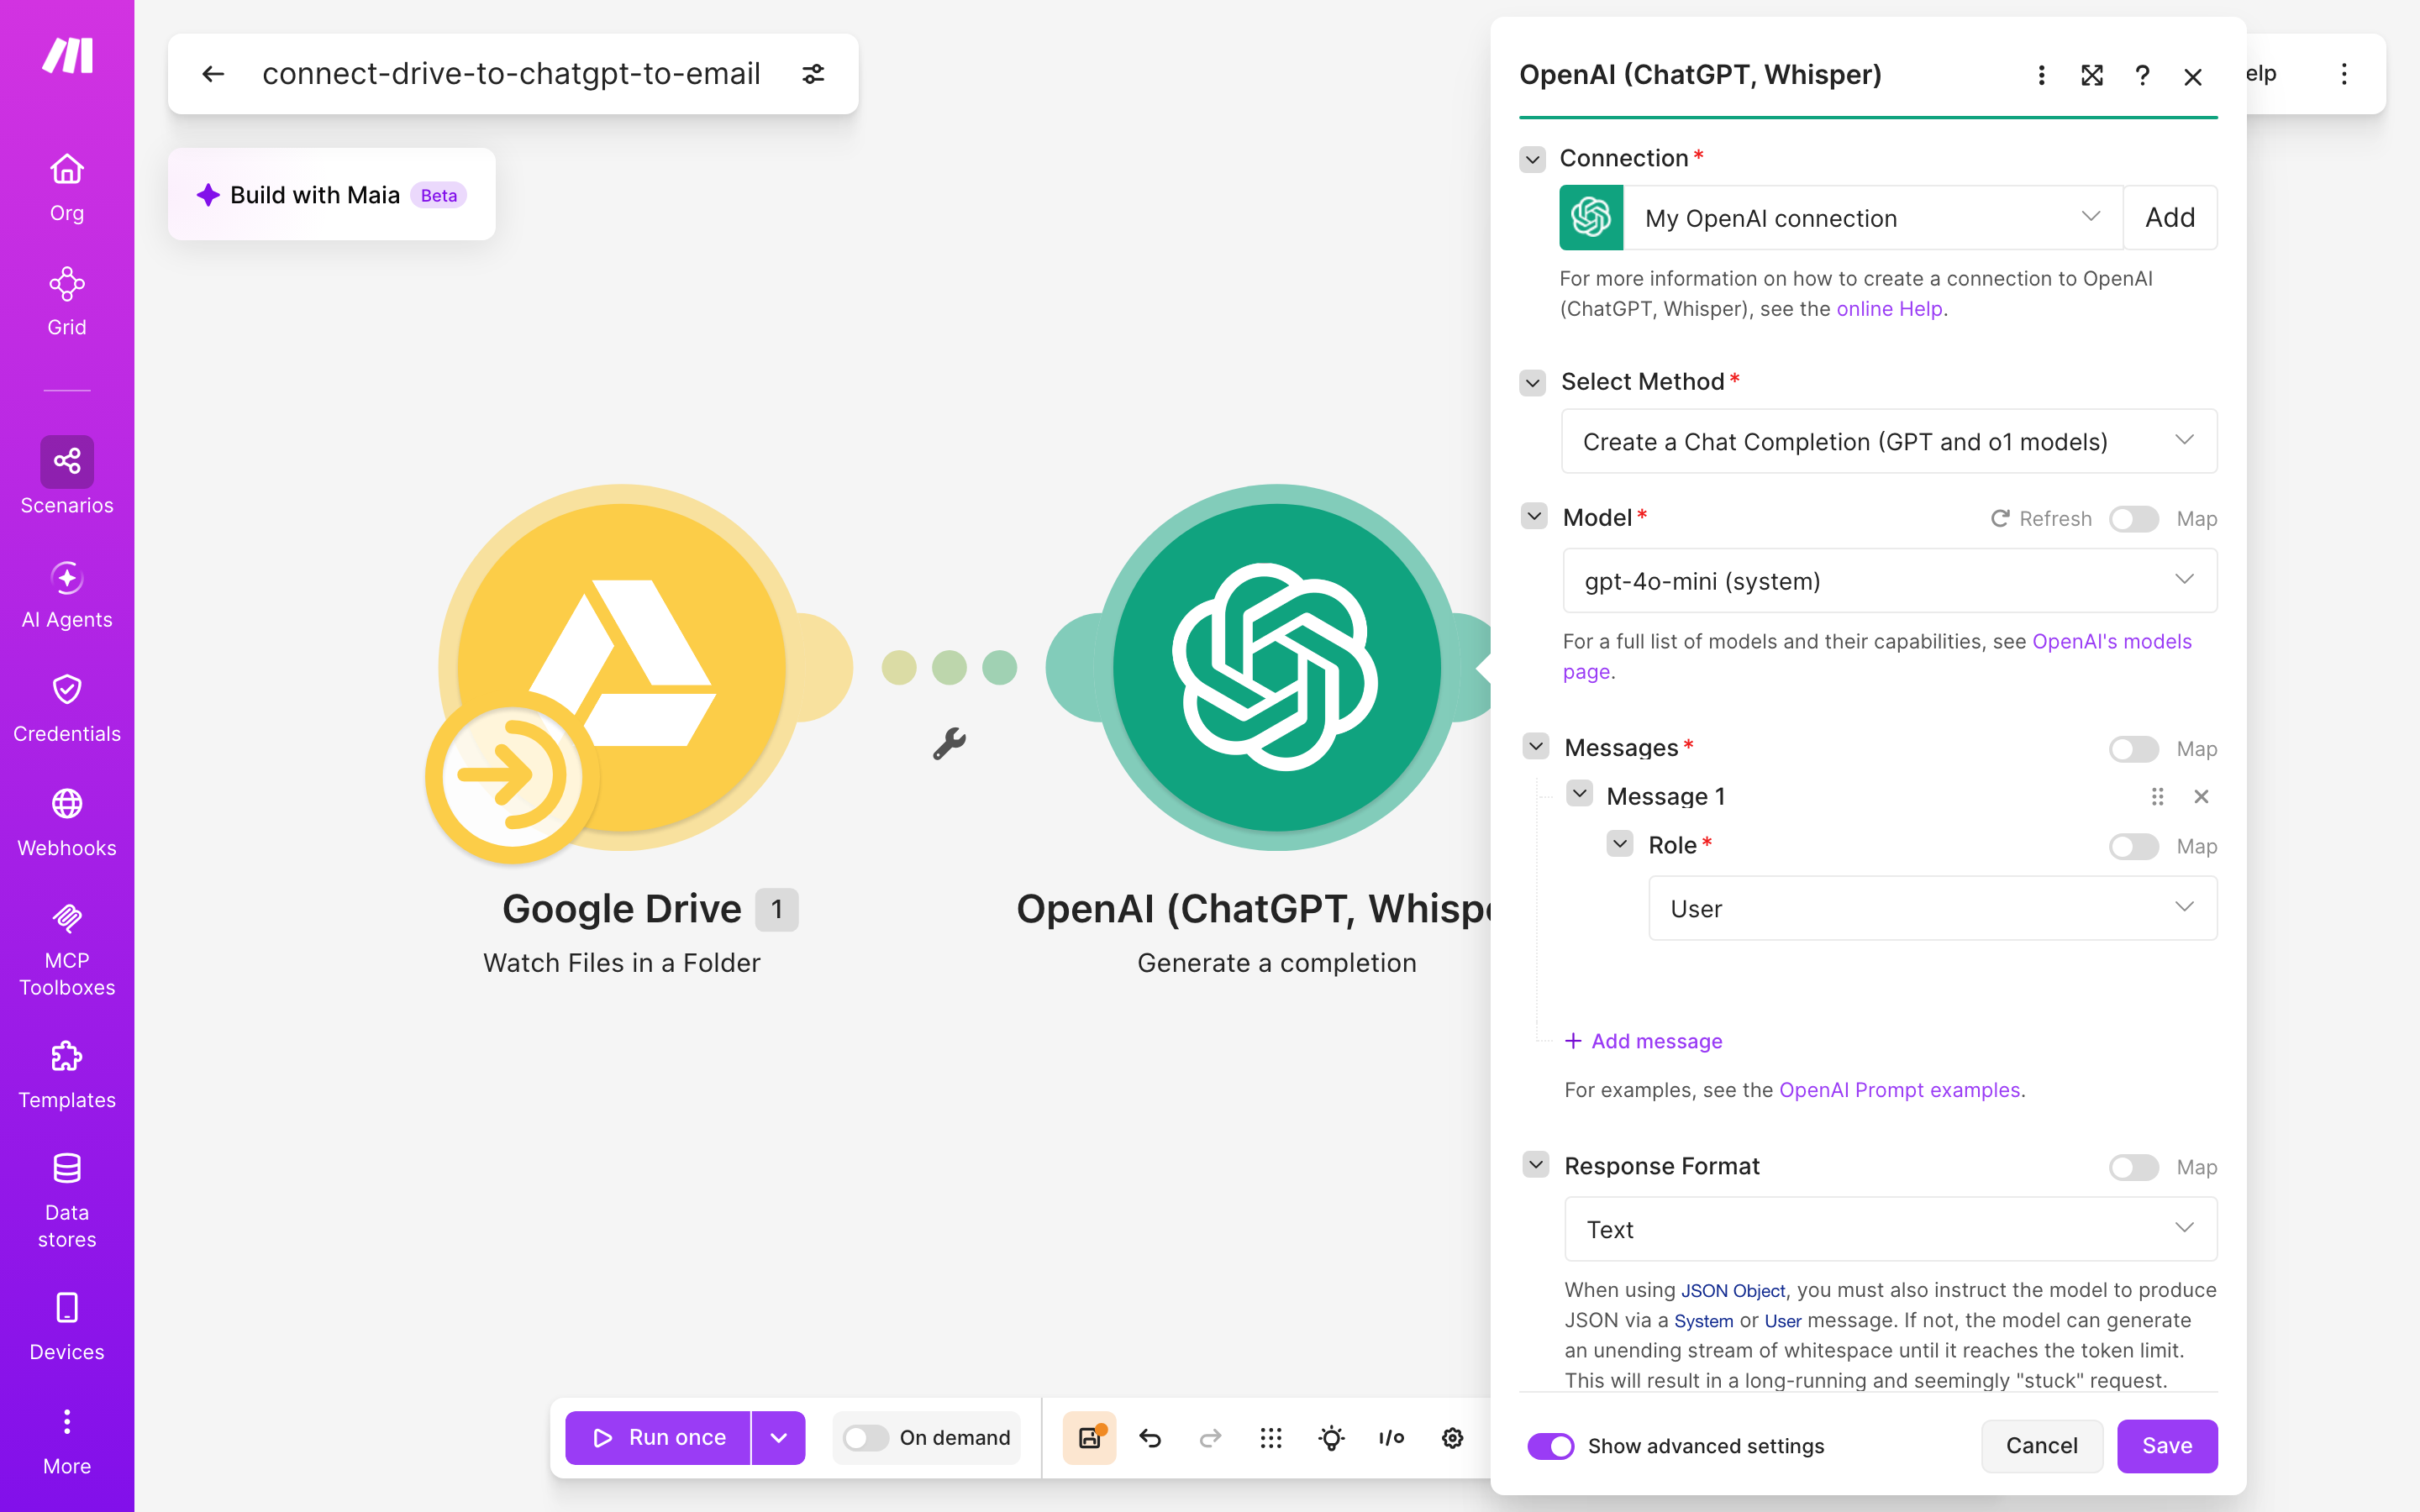Click Add message
This screenshot has height=1512, width=2420.
point(1643,1041)
